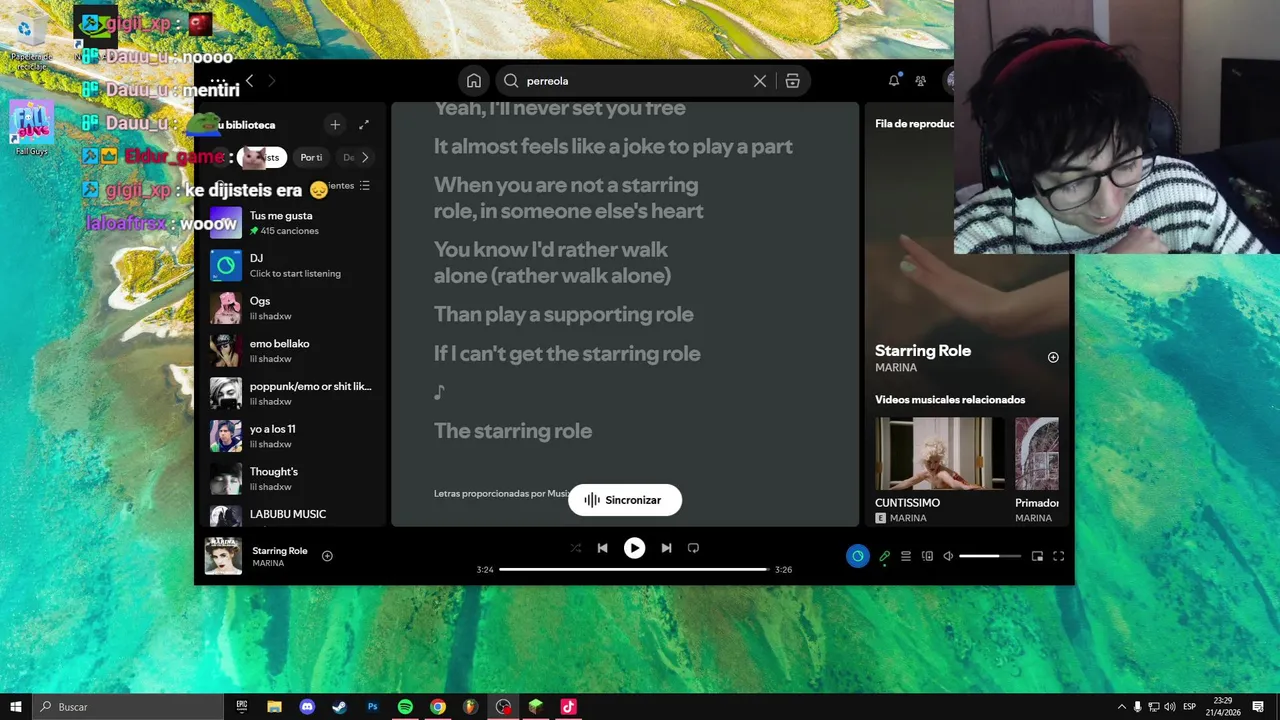
Task: Open the friend activity icon
Action: [921, 81]
